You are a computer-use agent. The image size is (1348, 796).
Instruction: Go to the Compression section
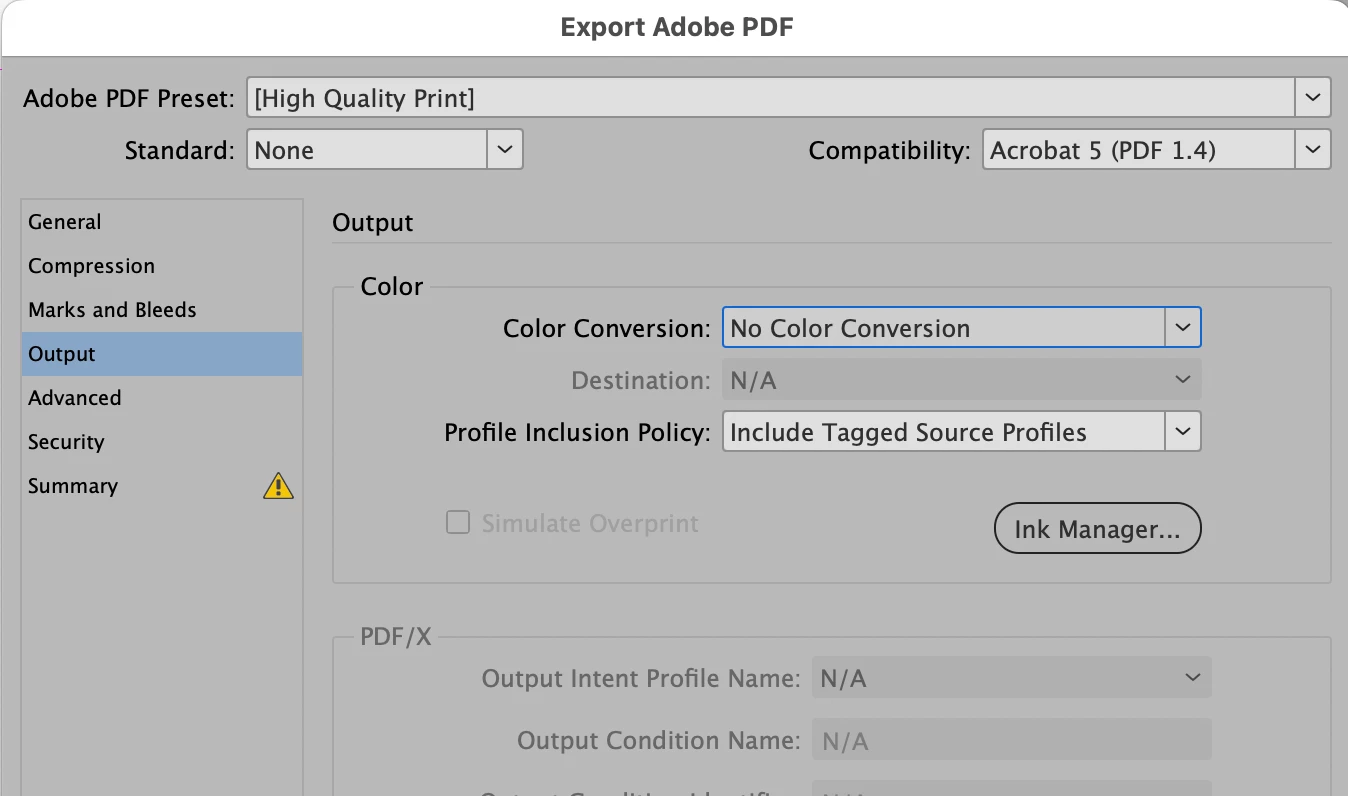(91, 266)
